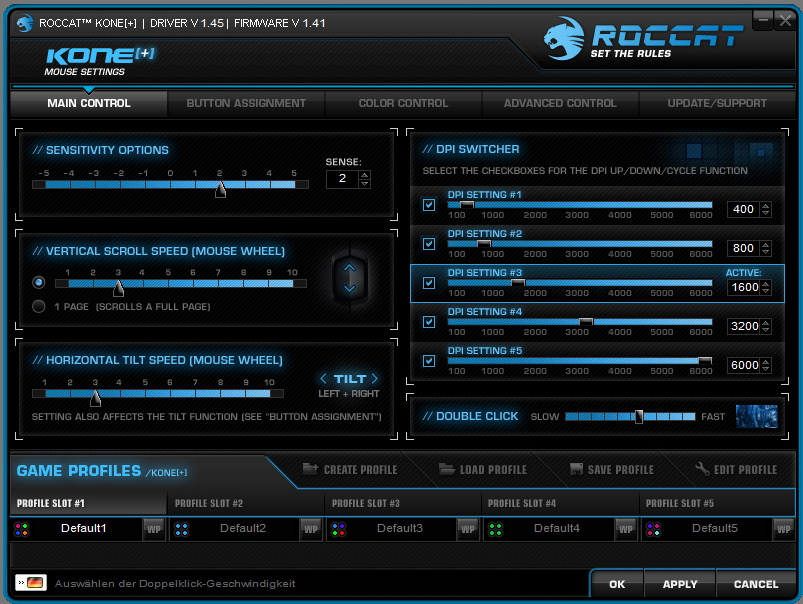Screen dimensions: 803x604
Task: Click the Load Profile folder icon
Action: pyautogui.click(x=447, y=469)
